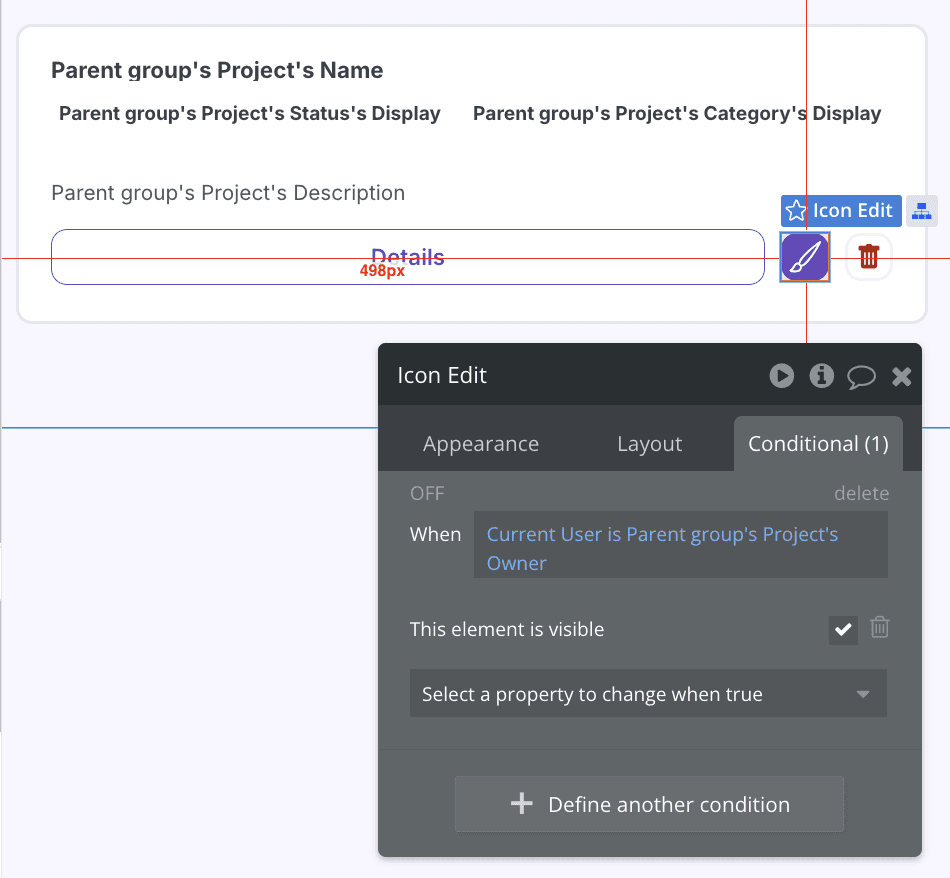Image resolution: width=950 pixels, height=878 pixels.
Task: Click delete to remove the condition
Action: (x=862, y=493)
